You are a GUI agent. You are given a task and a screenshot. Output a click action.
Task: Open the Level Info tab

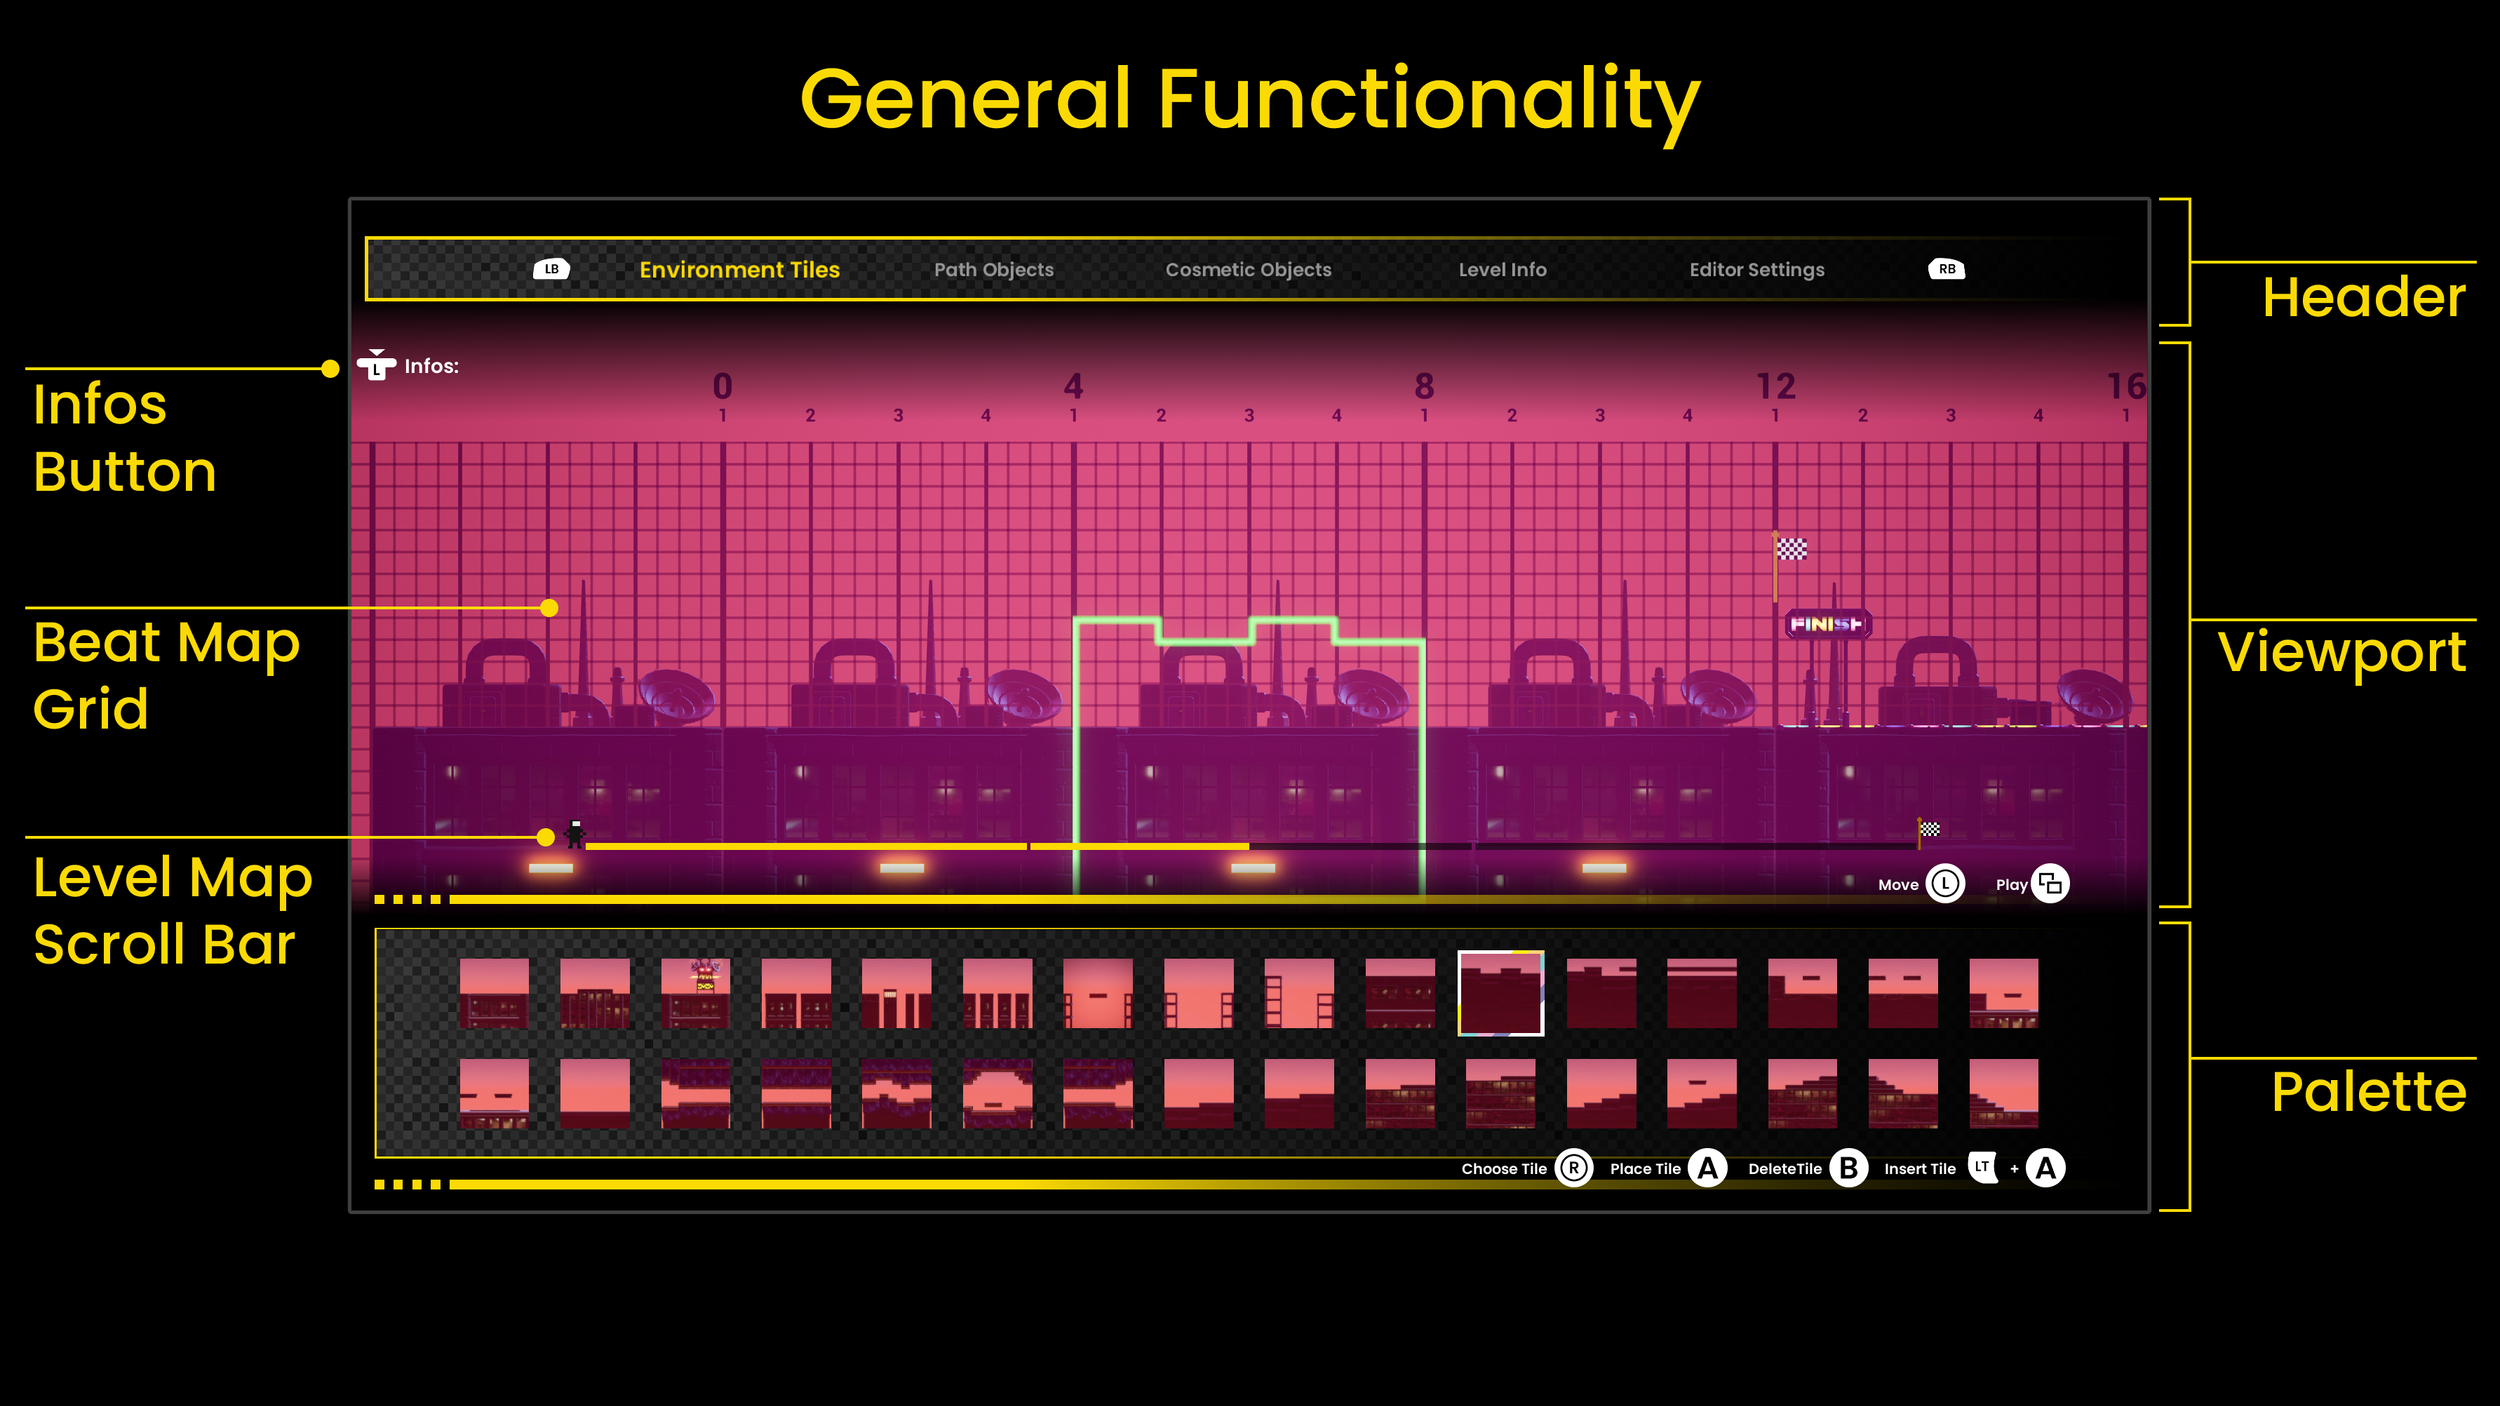(1502, 270)
